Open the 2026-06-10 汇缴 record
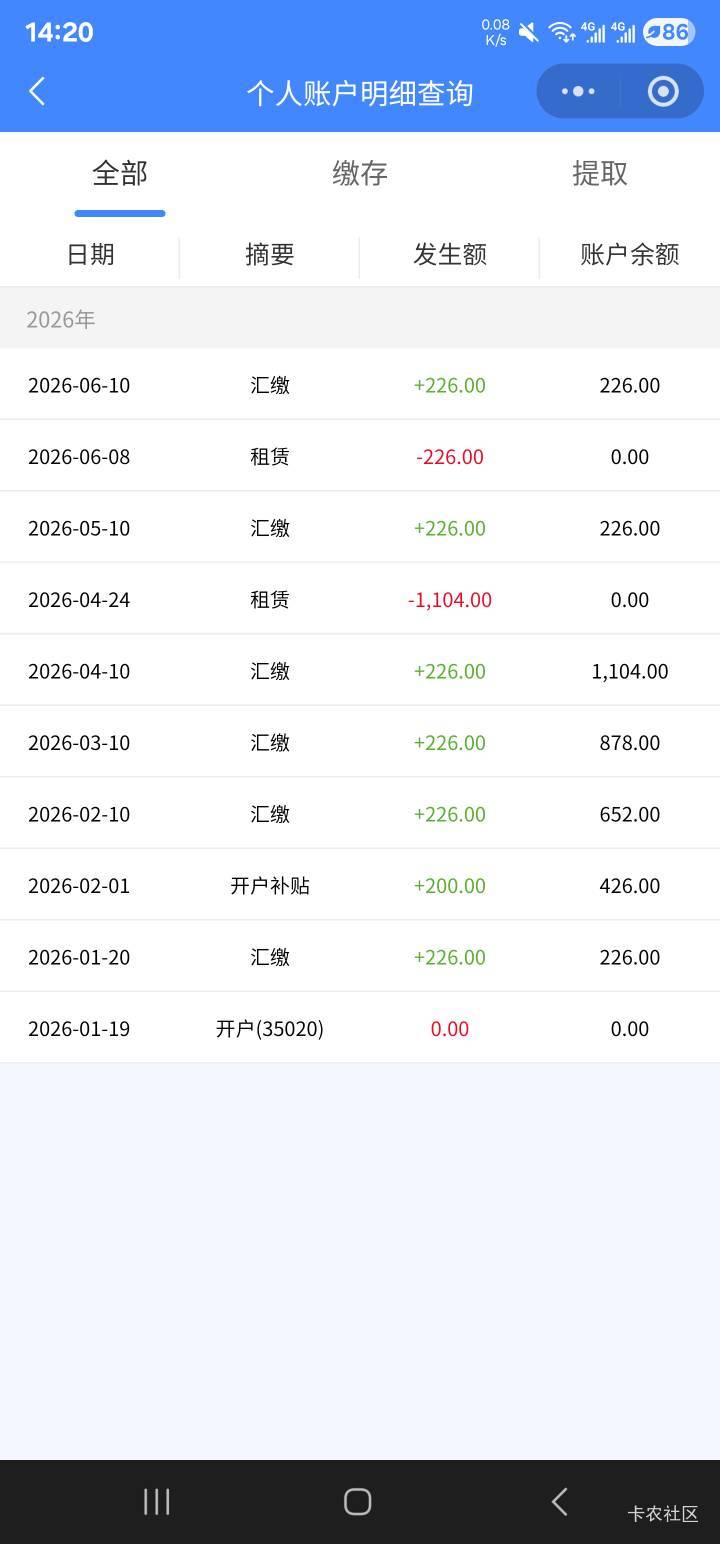 click(360, 385)
